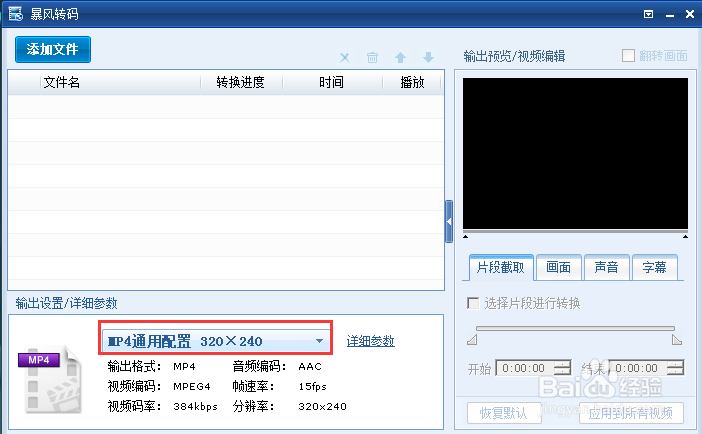Switch to the 片段截取 tab
This screenshot has height=434, width=702.
click(501, 267)
